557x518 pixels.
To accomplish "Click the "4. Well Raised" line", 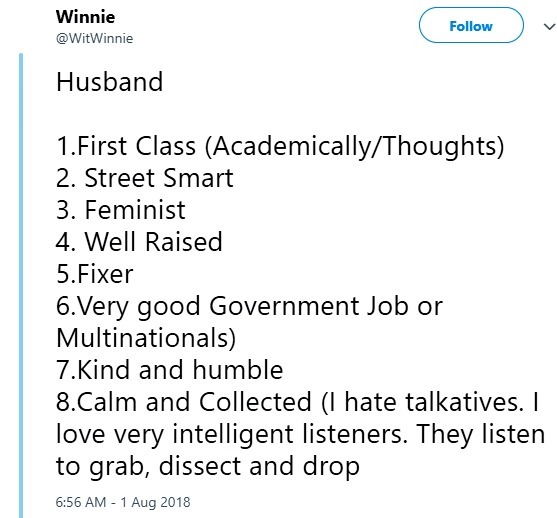I will [139, 242].
